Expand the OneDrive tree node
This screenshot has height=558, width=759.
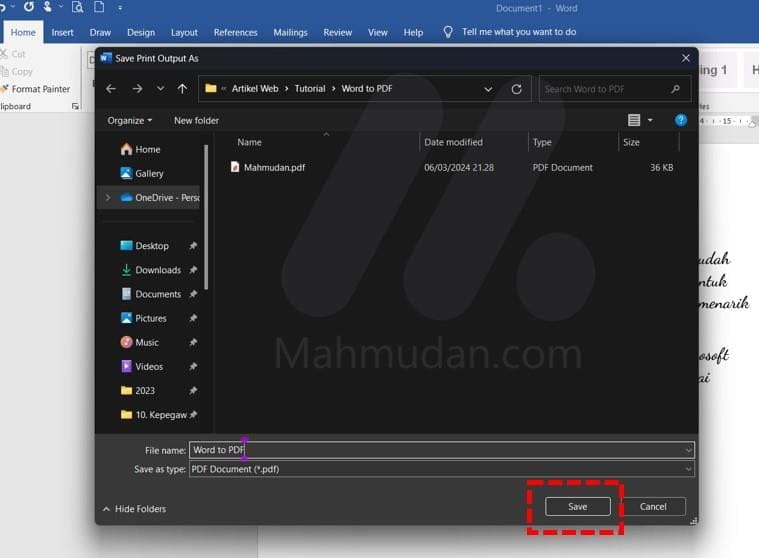tap(107, 198)
